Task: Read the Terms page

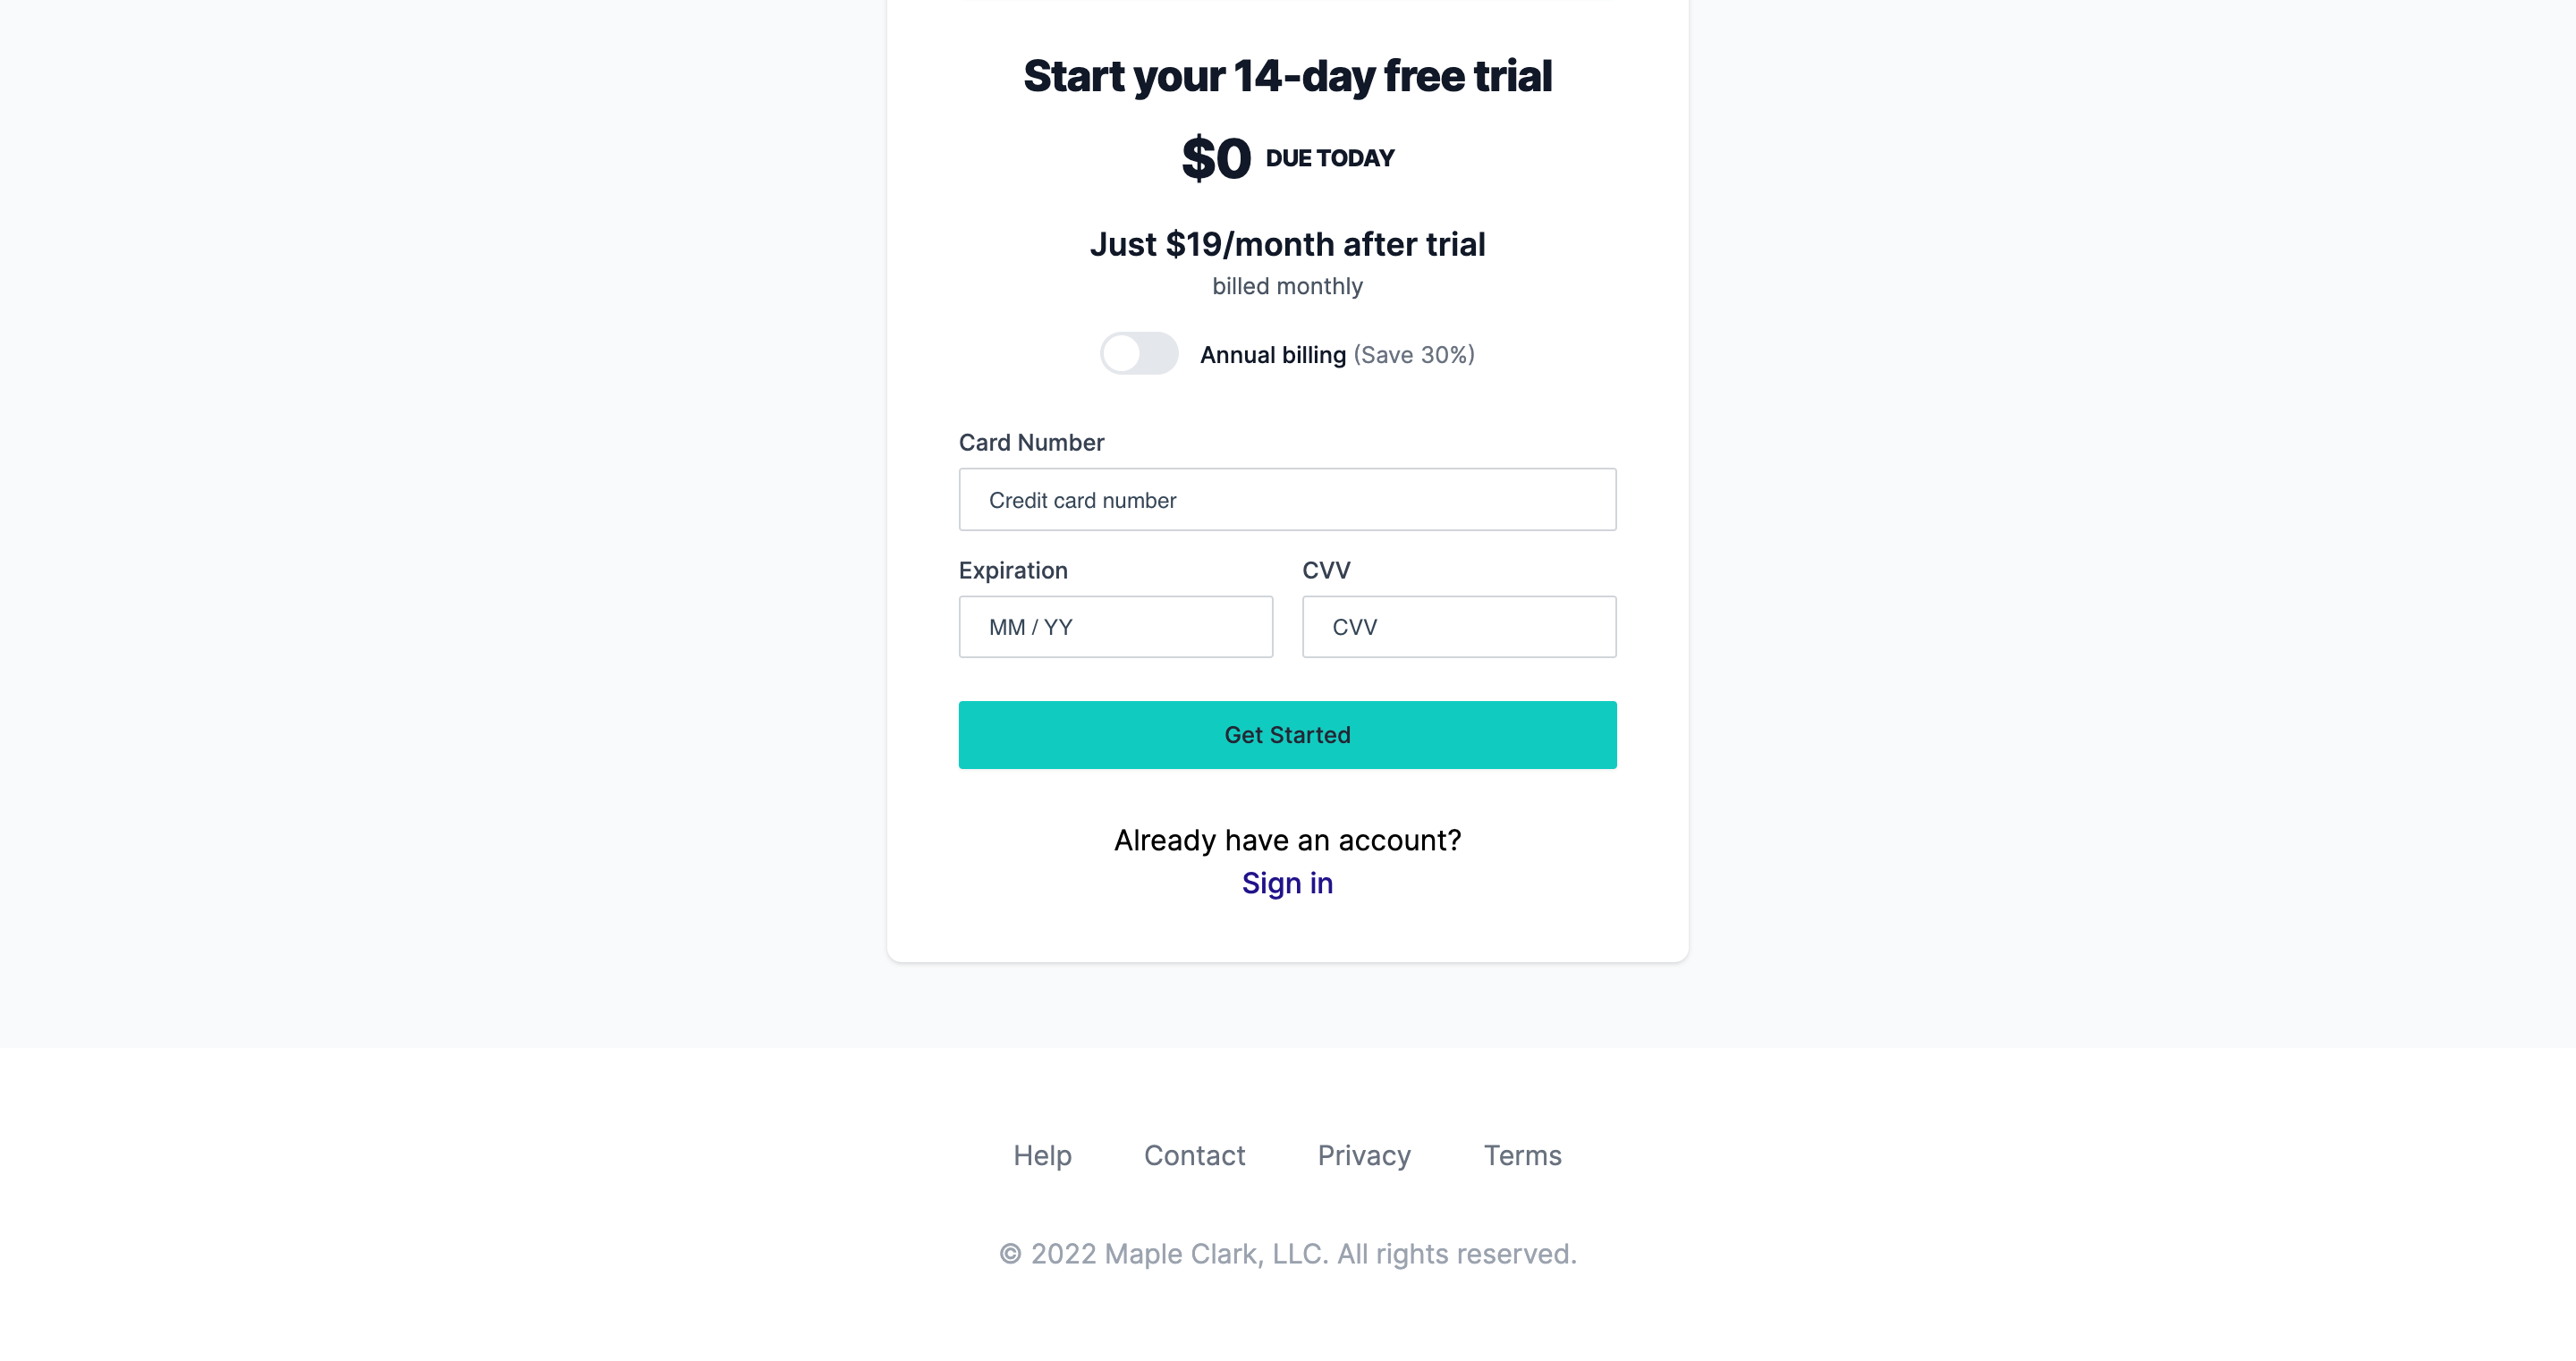Action: tap(1522, 1155)
